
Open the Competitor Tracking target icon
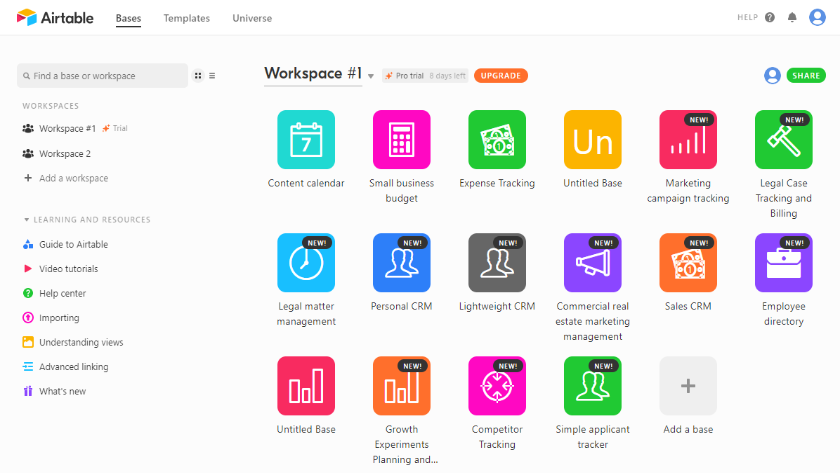[x=497, y=386]
